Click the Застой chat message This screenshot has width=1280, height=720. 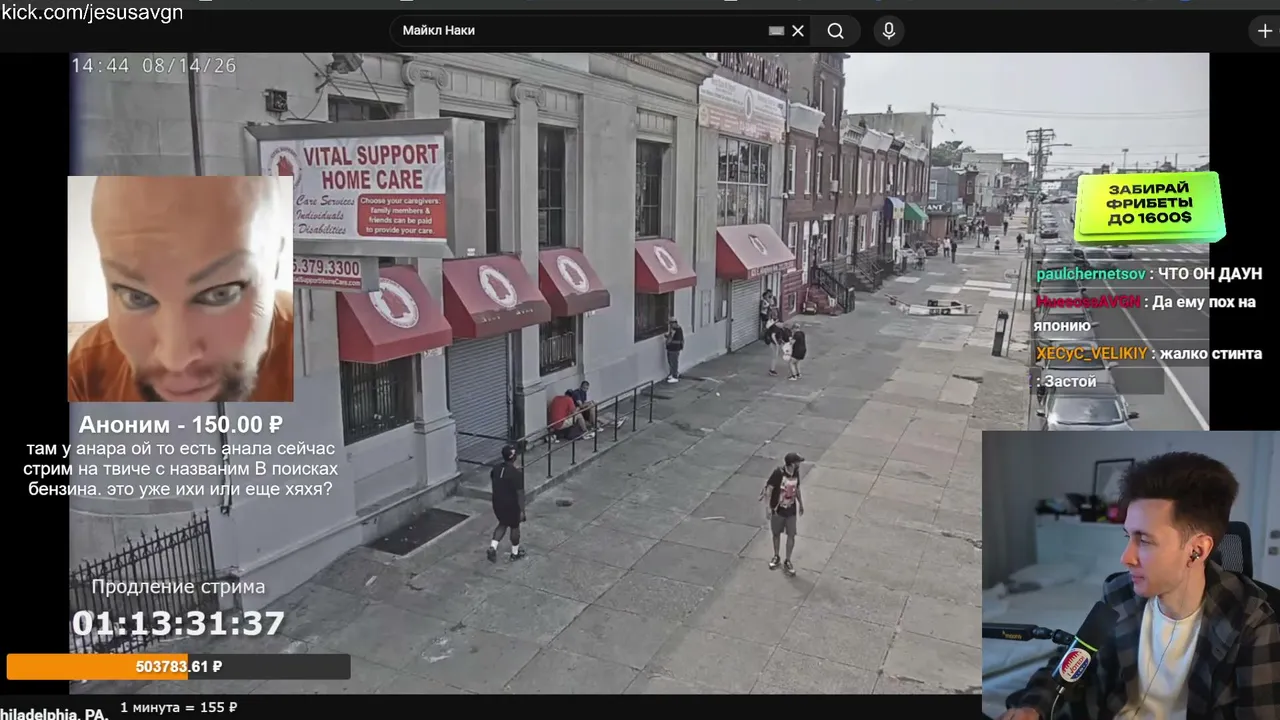1071,382
